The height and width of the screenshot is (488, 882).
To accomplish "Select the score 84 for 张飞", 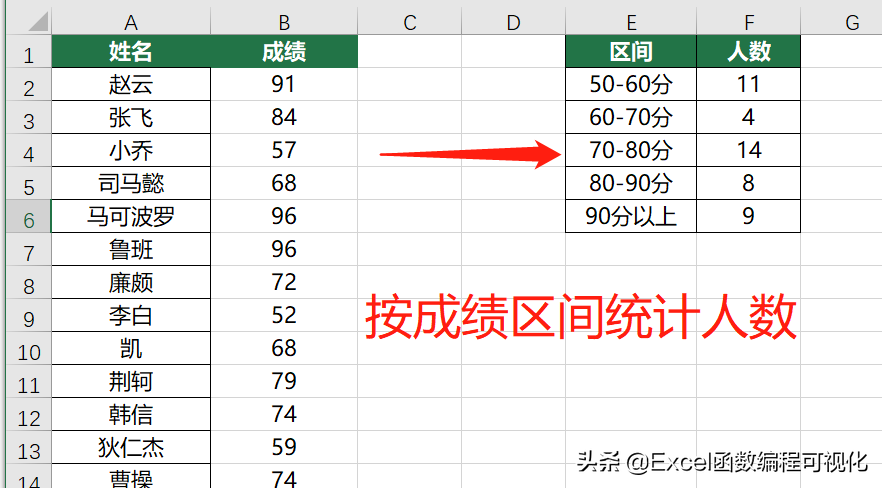I will tap(284, 118).
